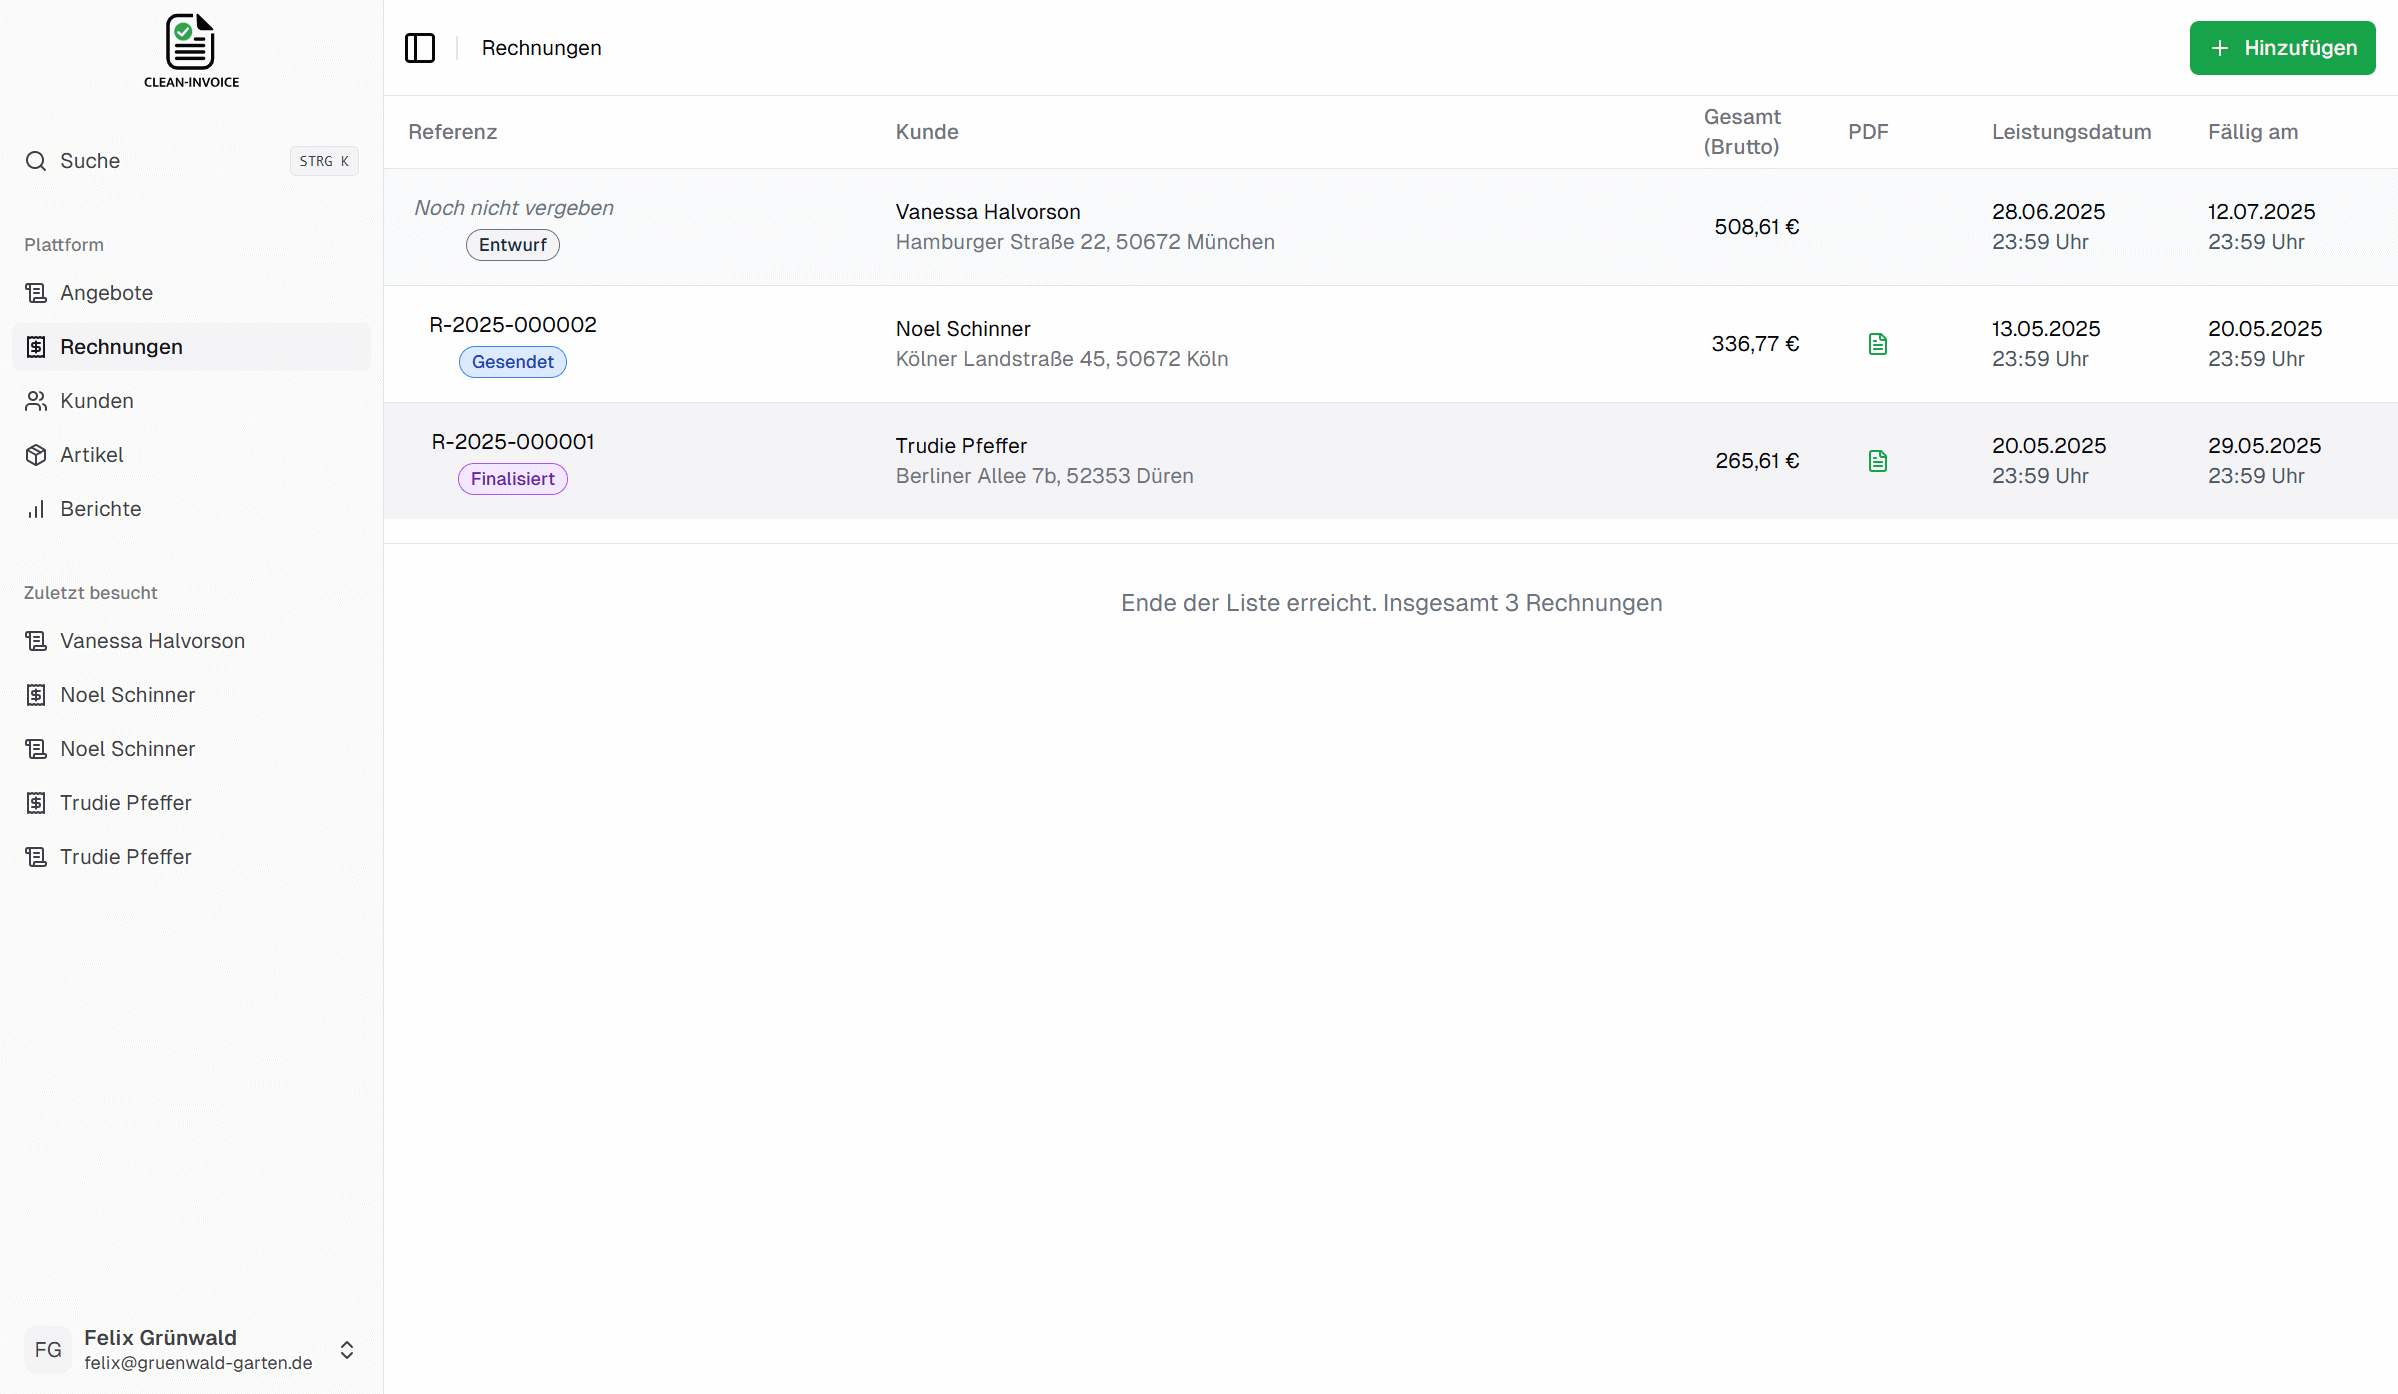
Task: Open Berichte in the sidebar
Action: 191,509
